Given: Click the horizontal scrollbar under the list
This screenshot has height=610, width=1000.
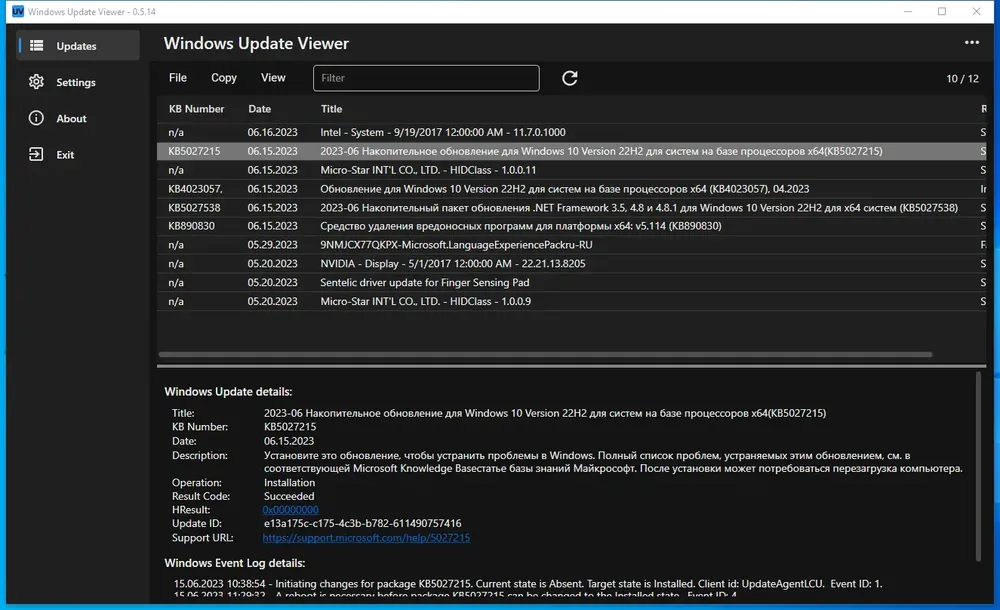Looking at the screenshot, I should [x=545, y=354].
